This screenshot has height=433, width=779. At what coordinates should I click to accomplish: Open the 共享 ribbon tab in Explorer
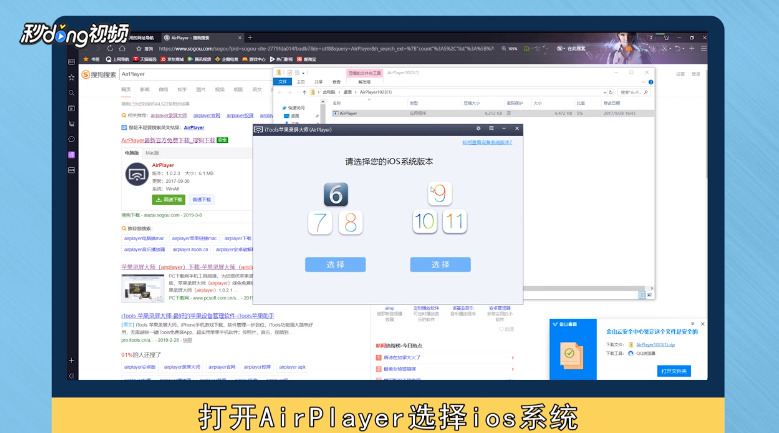point(318,82)
